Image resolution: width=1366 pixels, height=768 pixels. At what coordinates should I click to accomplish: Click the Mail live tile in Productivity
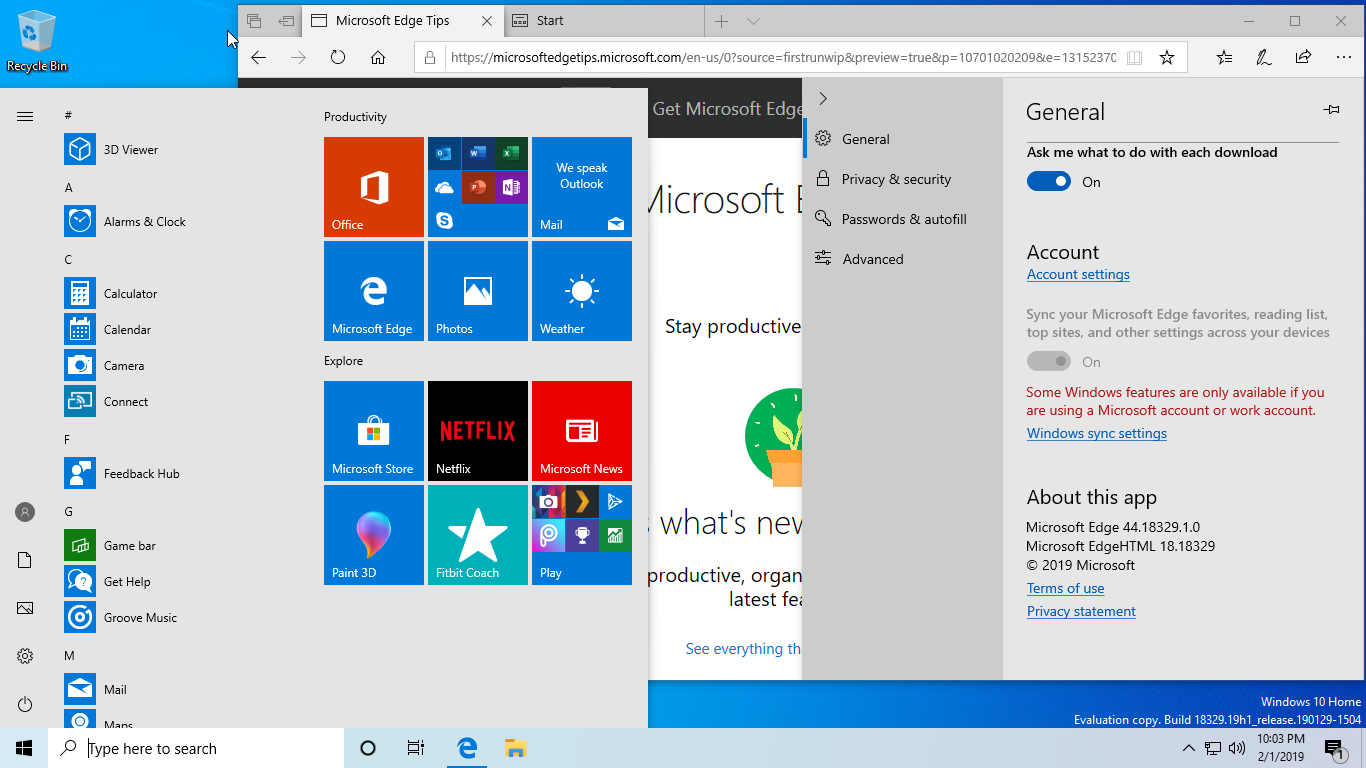pos(582,187)
